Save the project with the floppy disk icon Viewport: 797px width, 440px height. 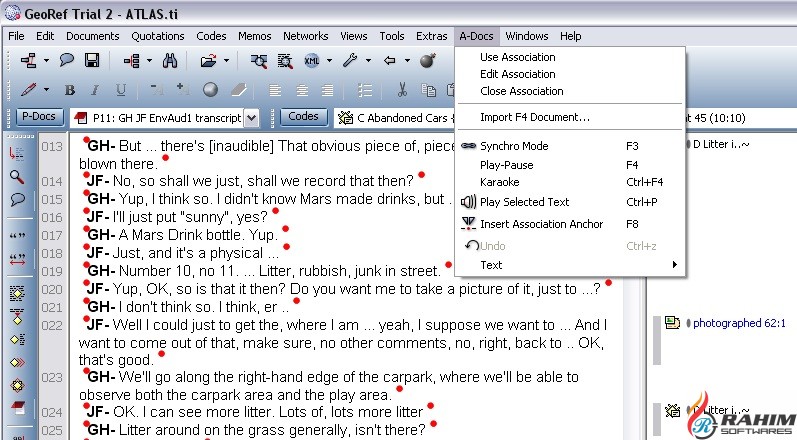click(92, 60)
